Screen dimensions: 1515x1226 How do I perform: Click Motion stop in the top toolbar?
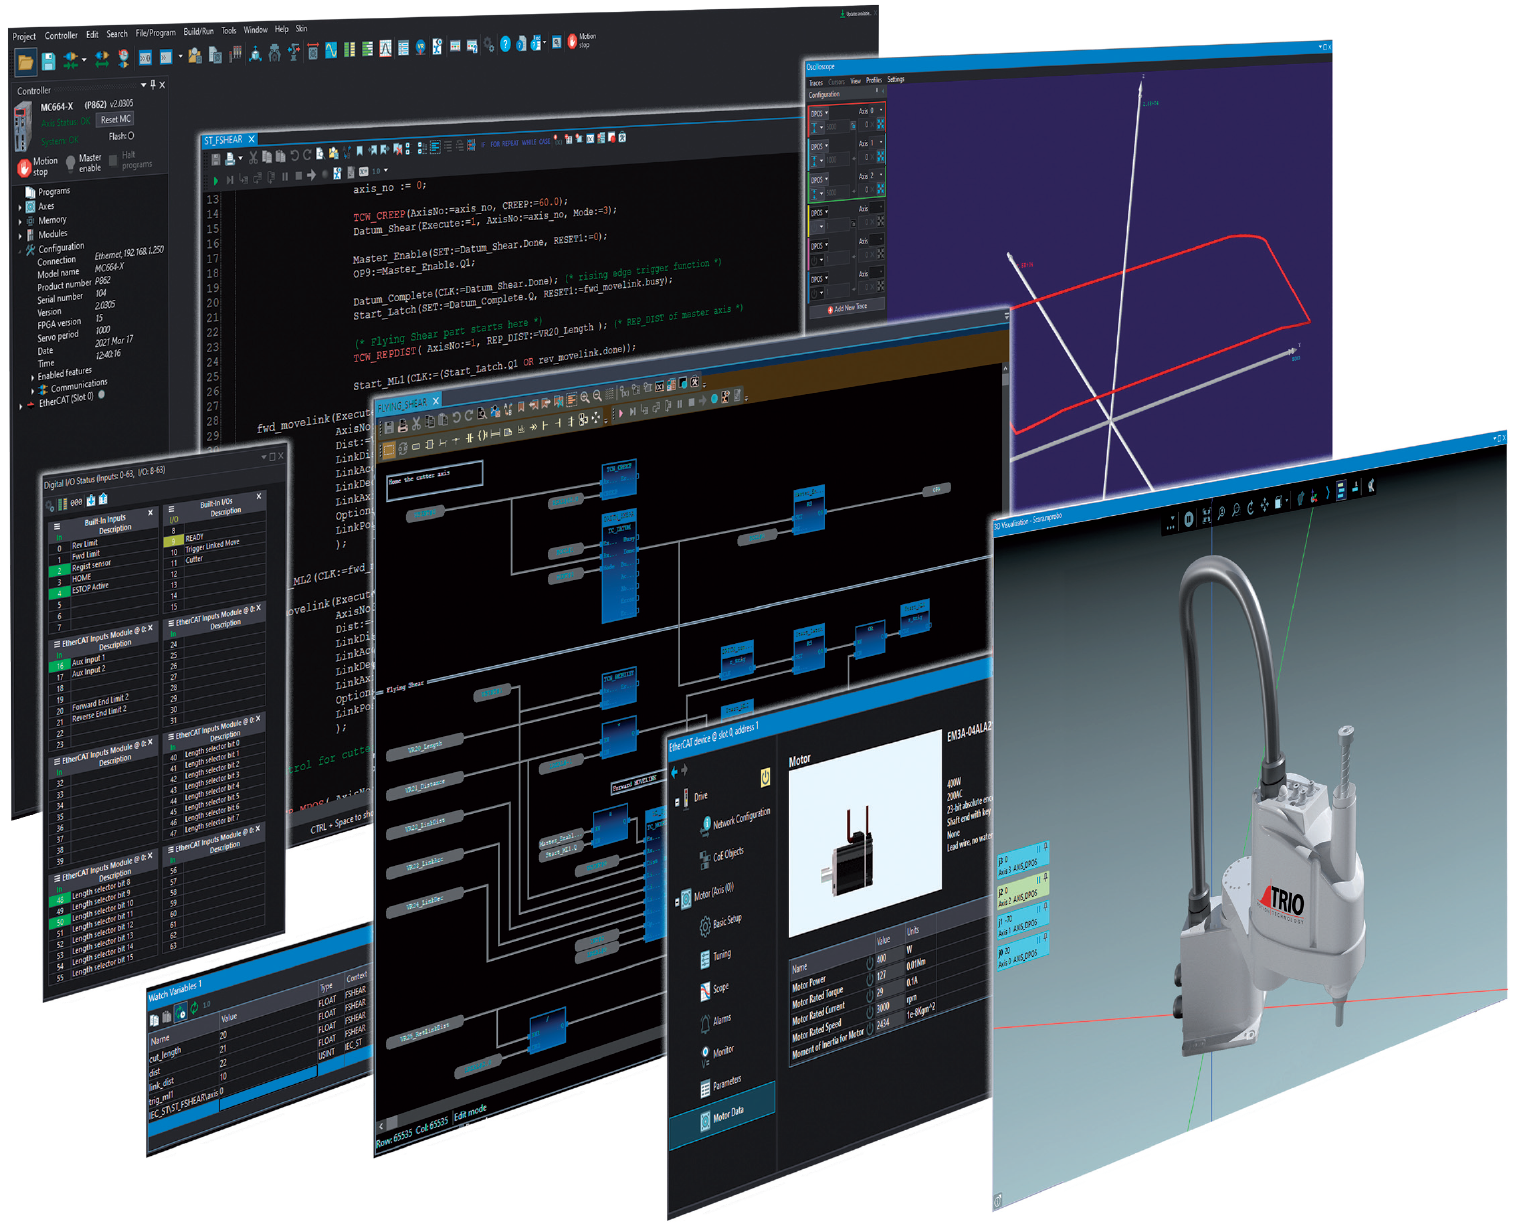pyautogui.click(x=581, y=41)
